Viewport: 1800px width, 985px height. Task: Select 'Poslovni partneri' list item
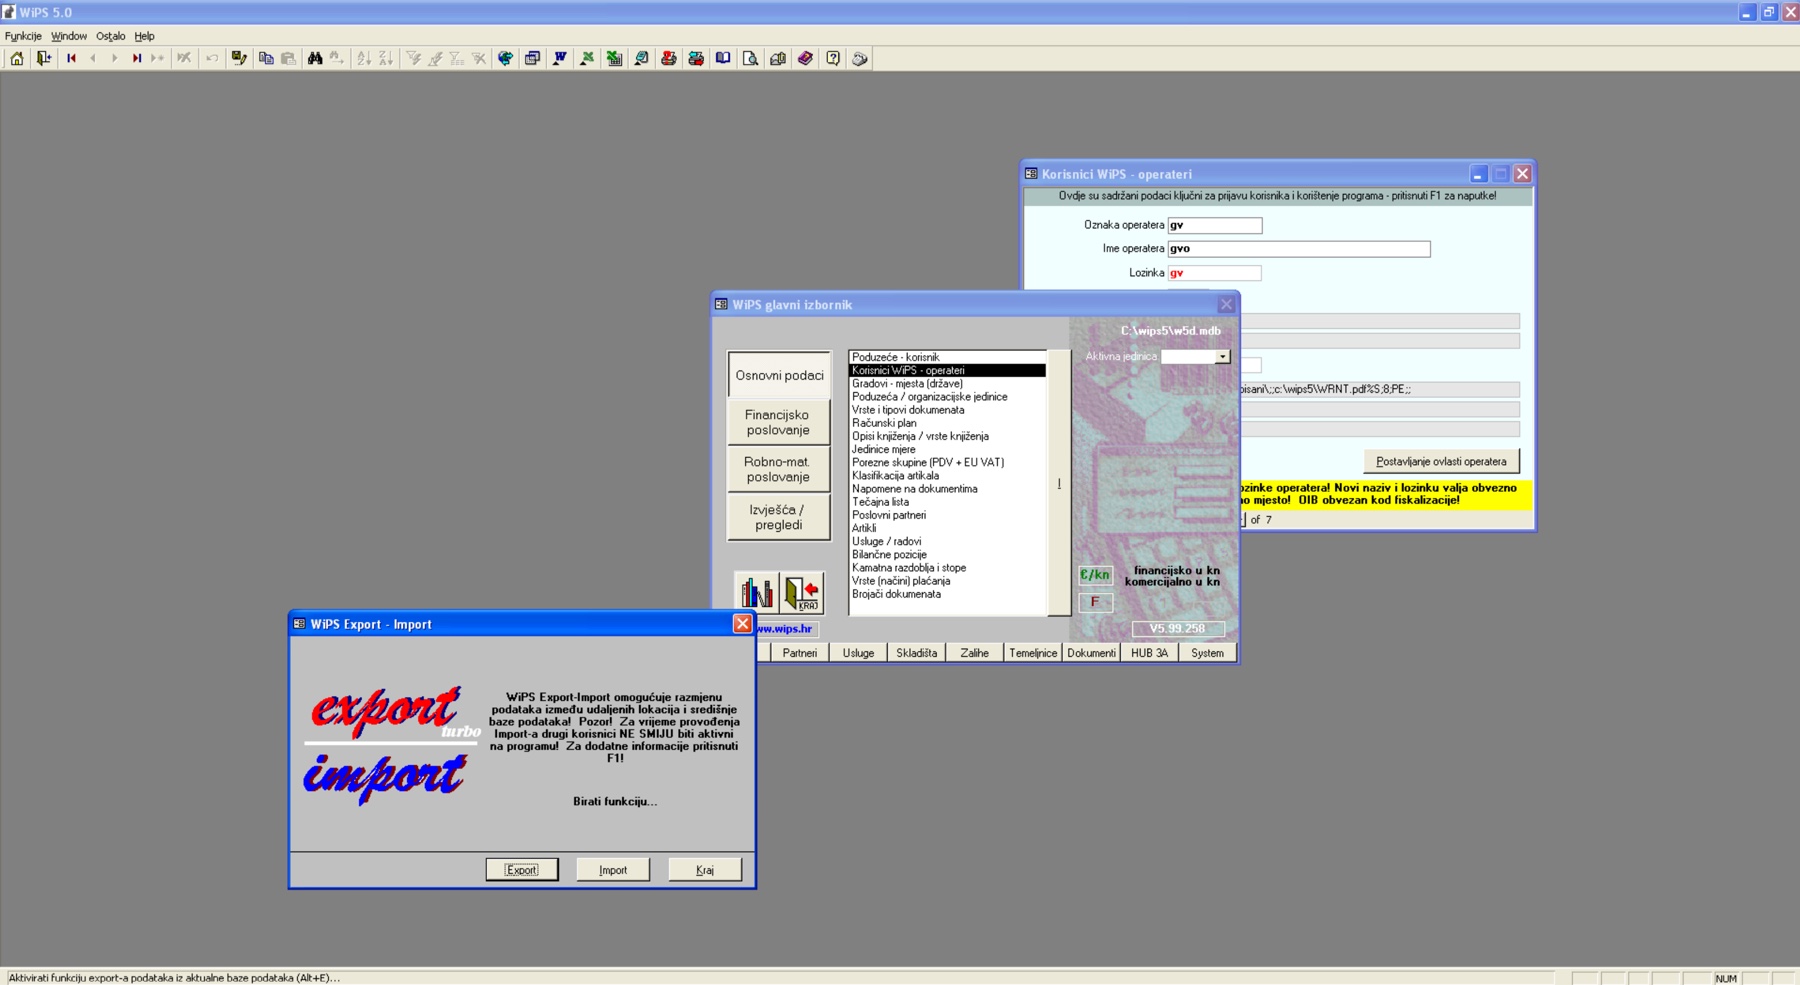coord(947,515)
